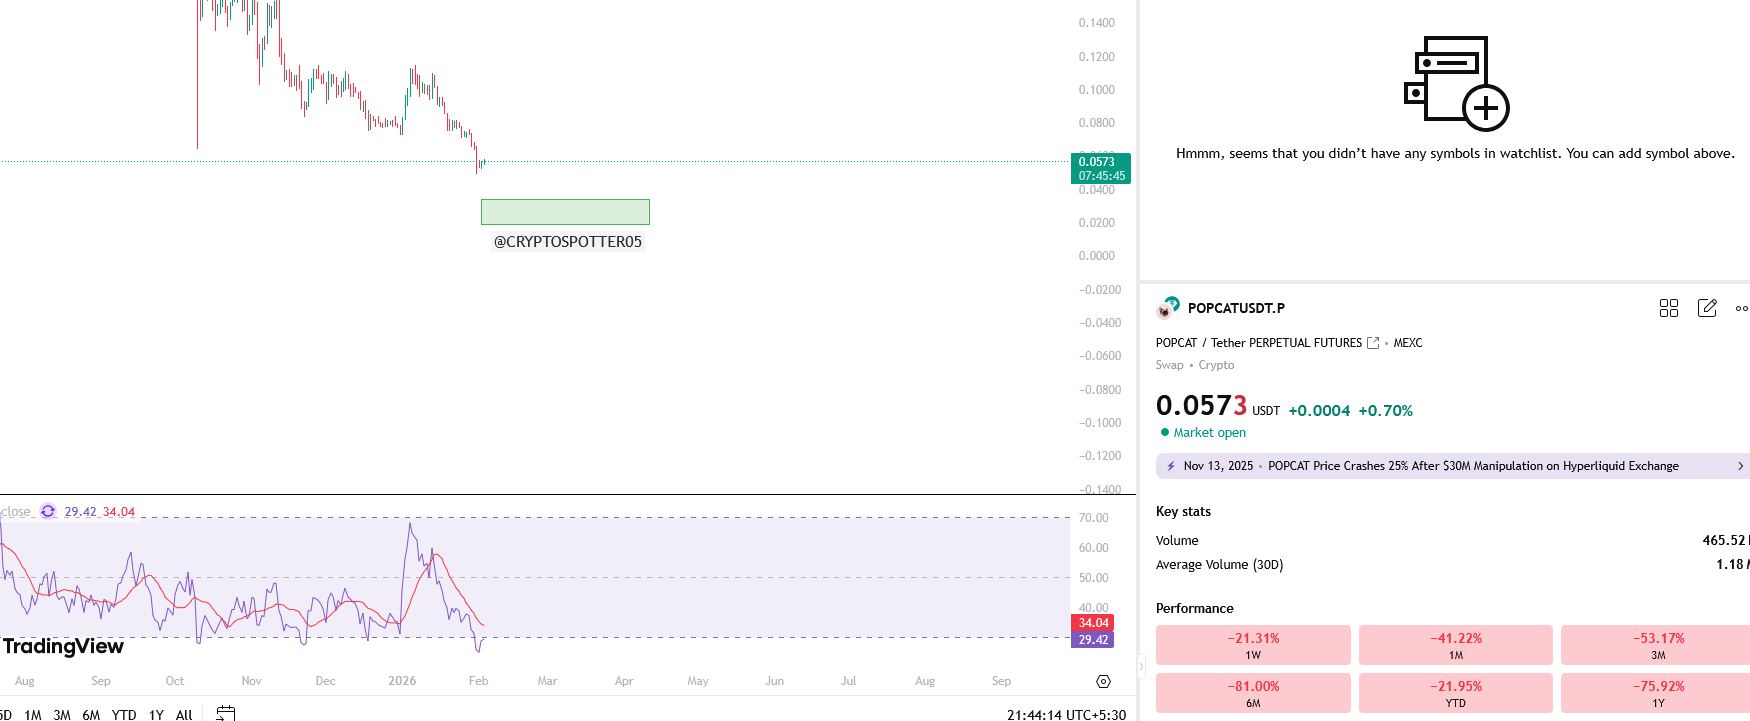Collapse the right panel using the edge arrow
The image size is (1750, 721).
tap(1141, 666)
